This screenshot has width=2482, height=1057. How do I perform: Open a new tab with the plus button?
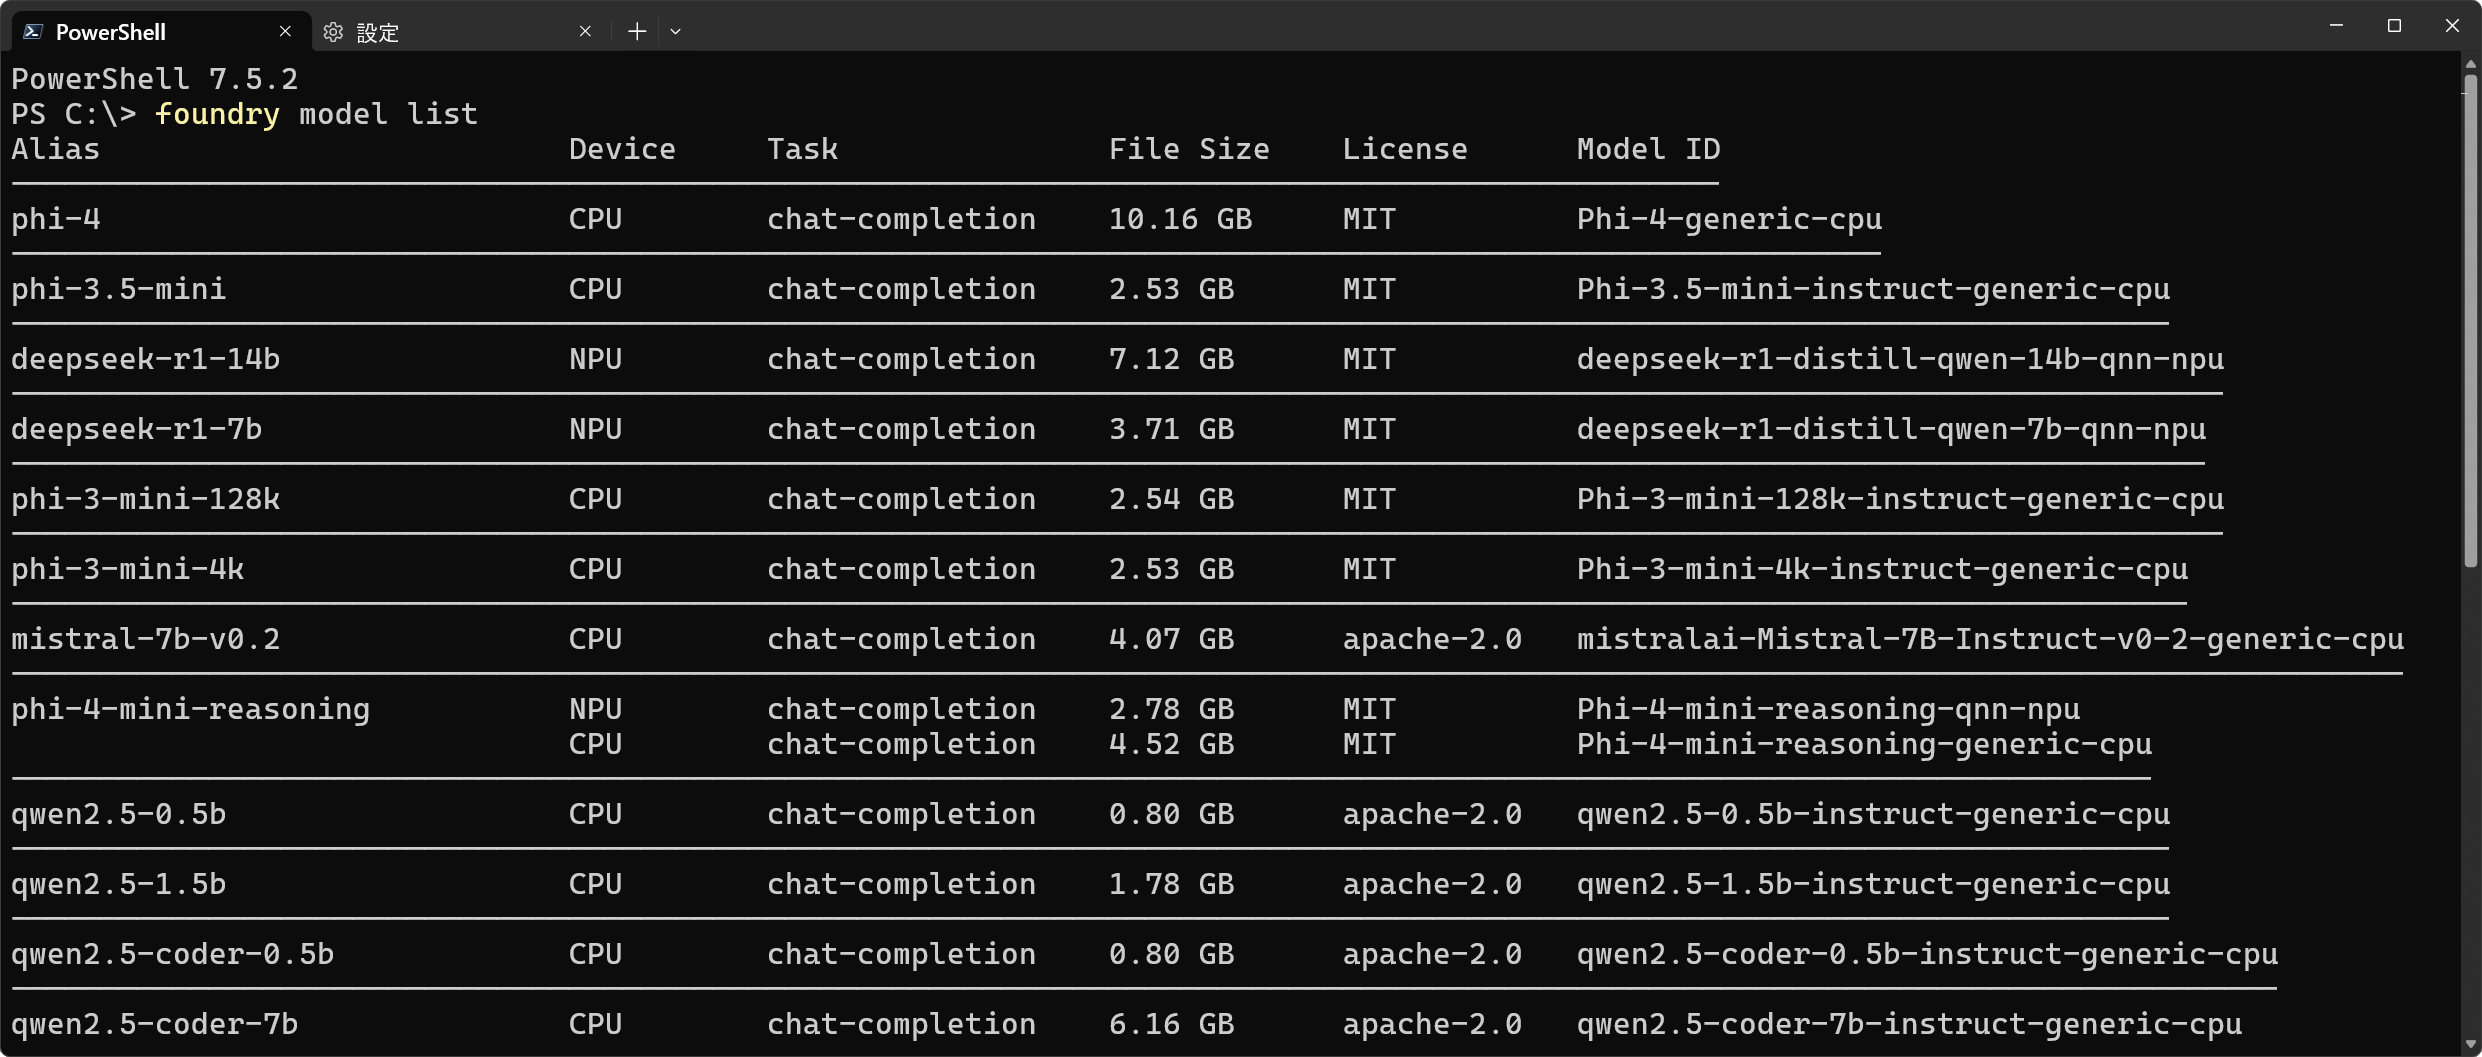point(637,32)
